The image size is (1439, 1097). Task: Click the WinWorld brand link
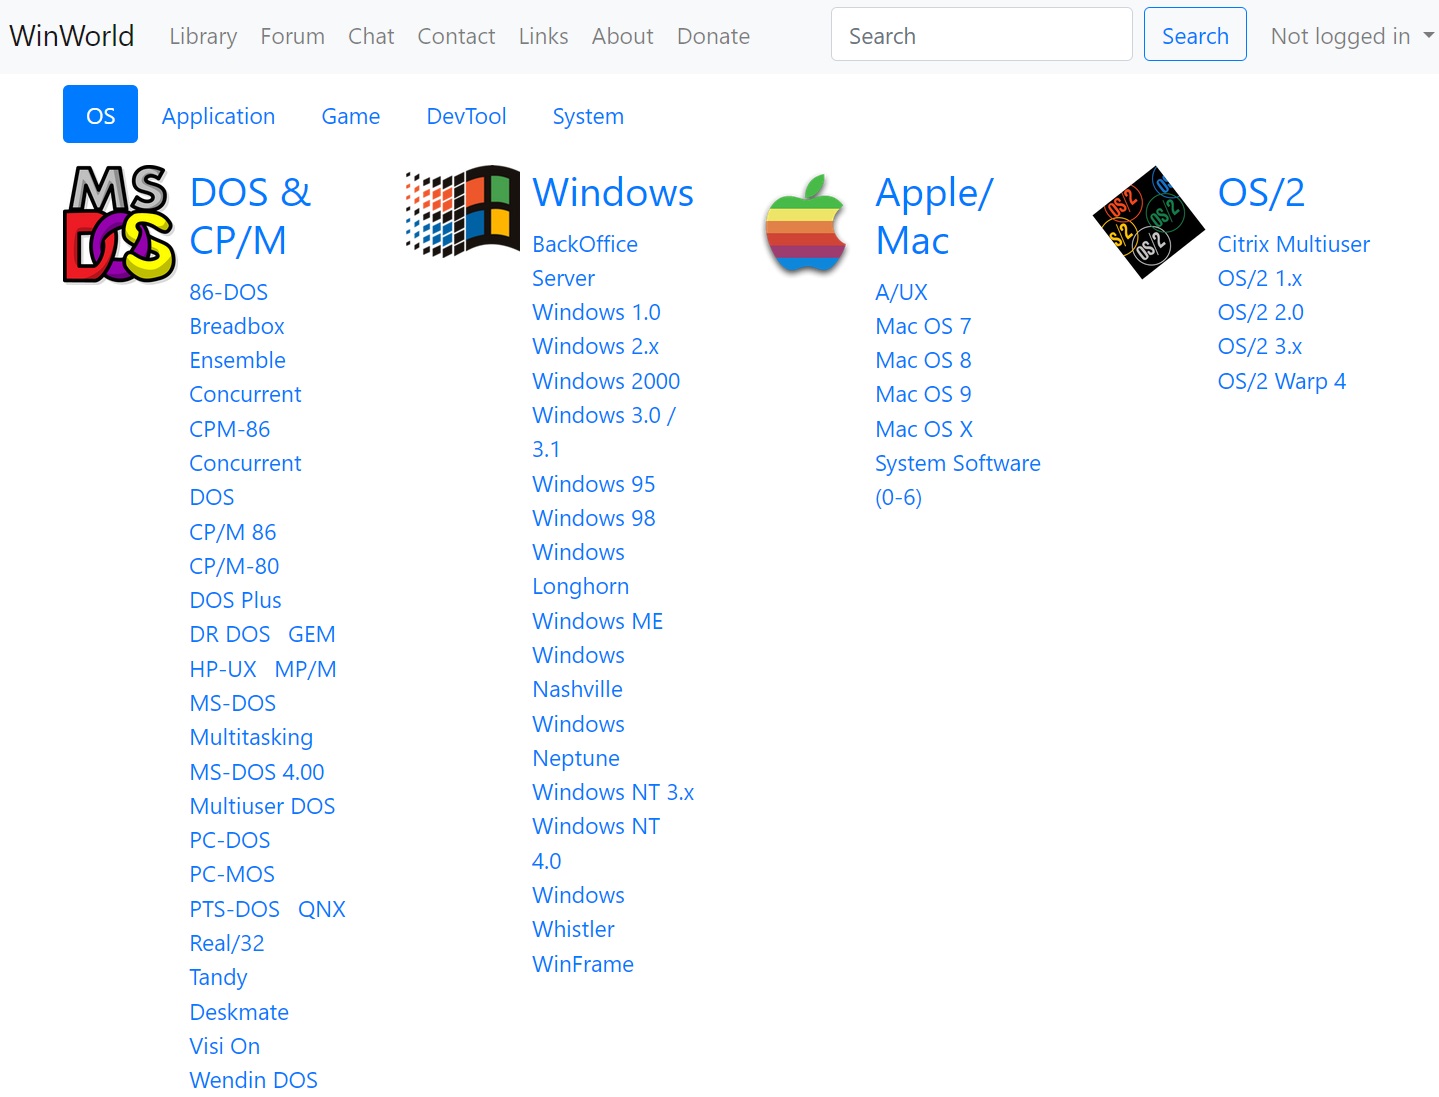coord(72,36)
